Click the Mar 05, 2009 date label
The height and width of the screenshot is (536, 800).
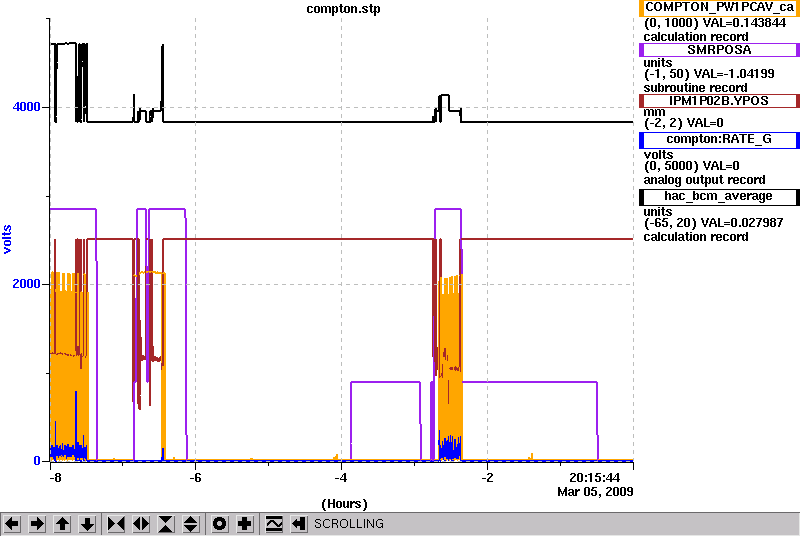click(595, 492)
